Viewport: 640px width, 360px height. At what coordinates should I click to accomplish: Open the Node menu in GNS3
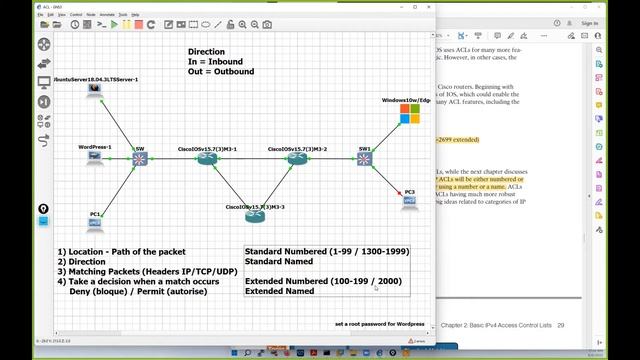coord(91,15)
